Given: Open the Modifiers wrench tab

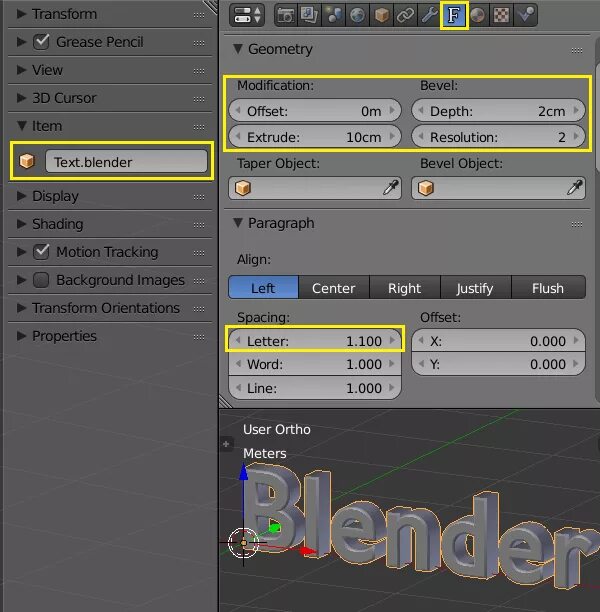Looking at the screenshot, I should tap(429, 16).
